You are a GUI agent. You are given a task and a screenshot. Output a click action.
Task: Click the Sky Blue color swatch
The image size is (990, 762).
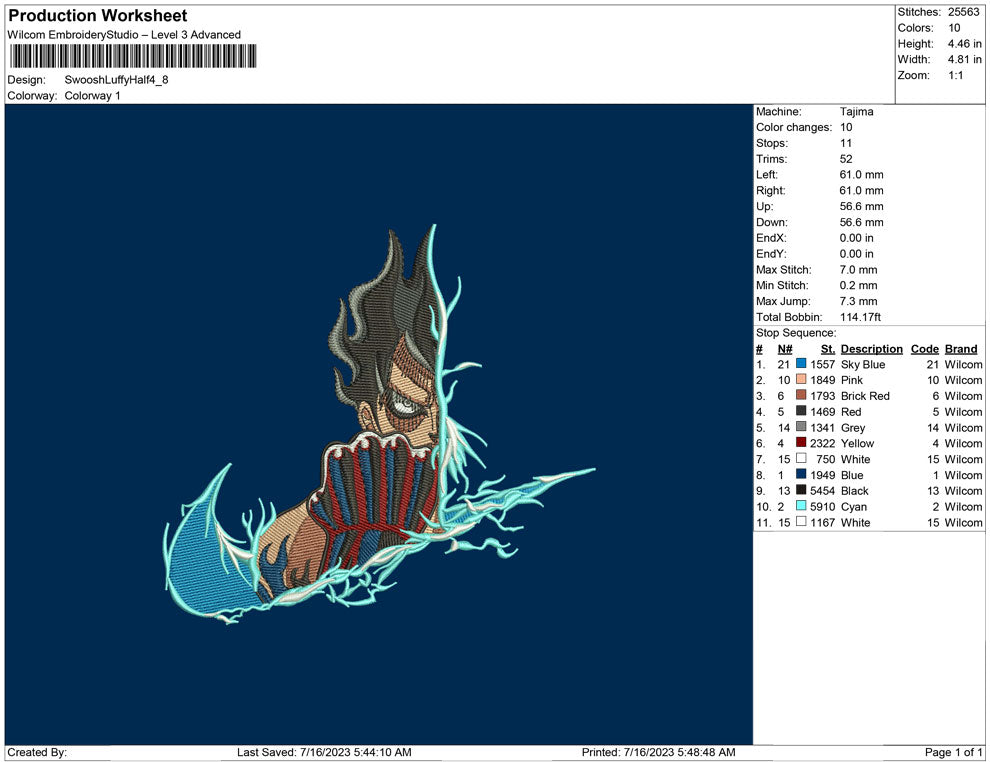point(801,365)
